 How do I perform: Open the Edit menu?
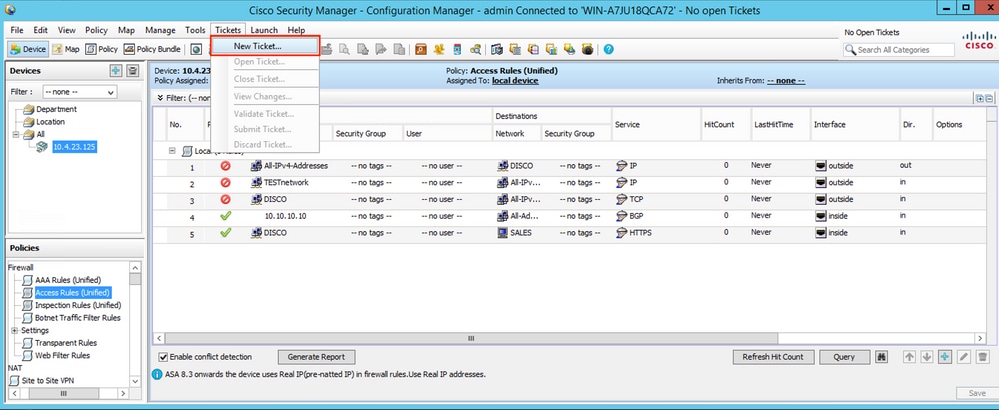[40, 30]
